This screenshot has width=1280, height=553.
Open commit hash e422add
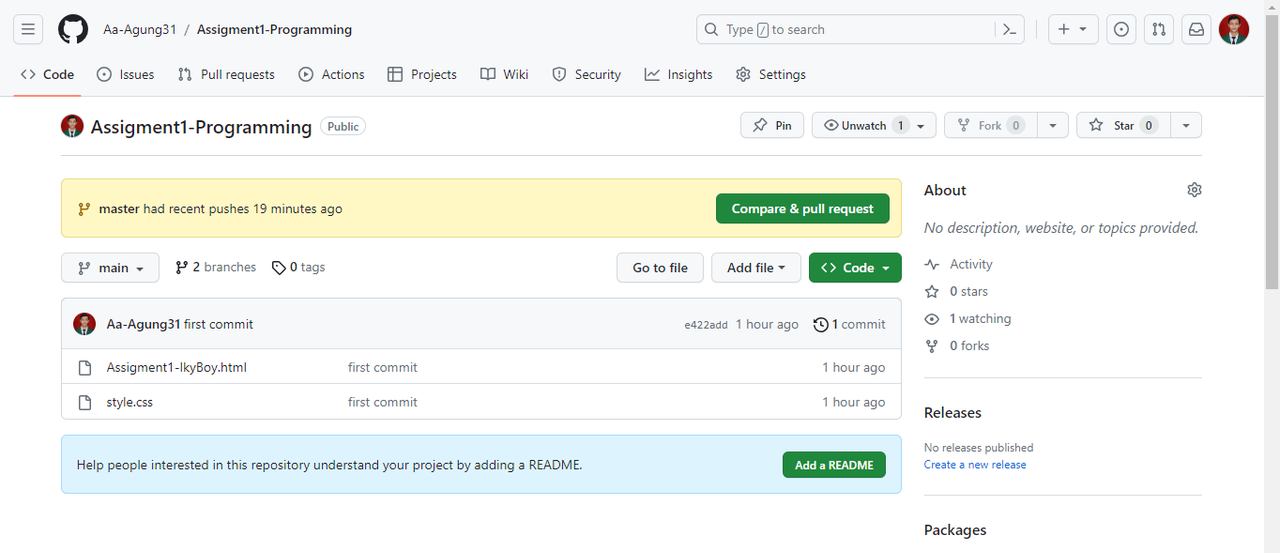coord(706,325)
